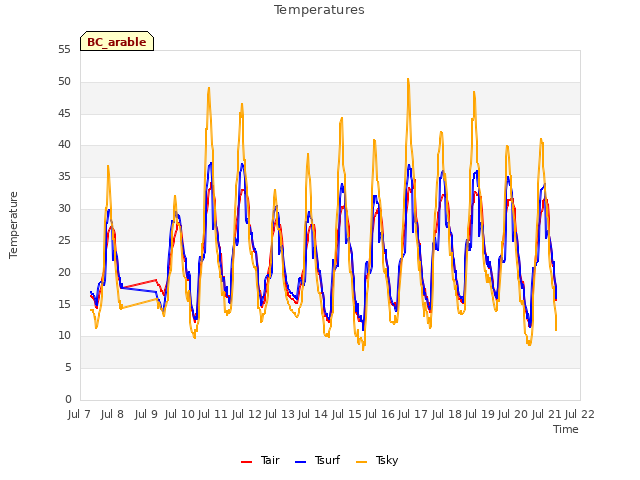Click the 30 y-axis tick label
This screenshot has width=640, height=480.
click(x=64, y=209)
